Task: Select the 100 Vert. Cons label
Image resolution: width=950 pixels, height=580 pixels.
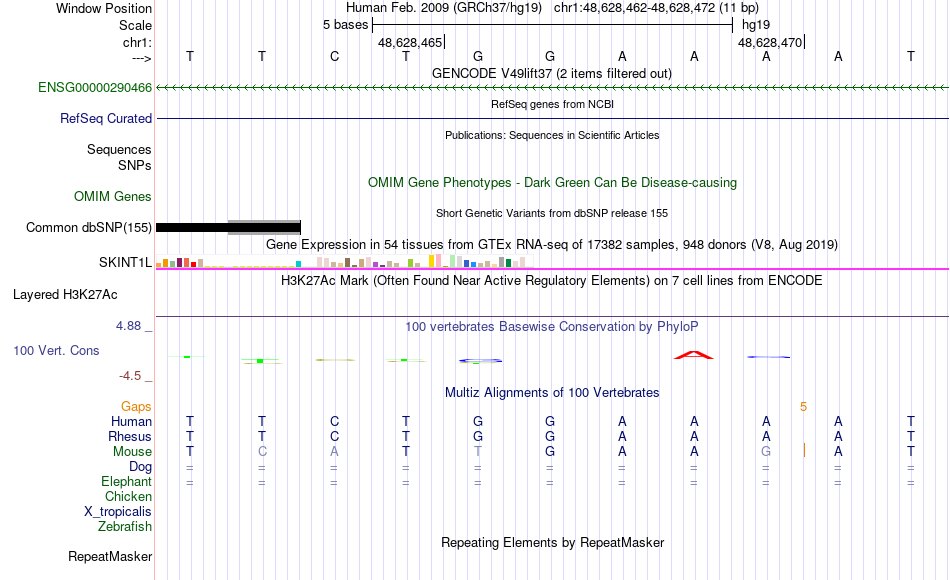Action: click(x=56, y=350)
